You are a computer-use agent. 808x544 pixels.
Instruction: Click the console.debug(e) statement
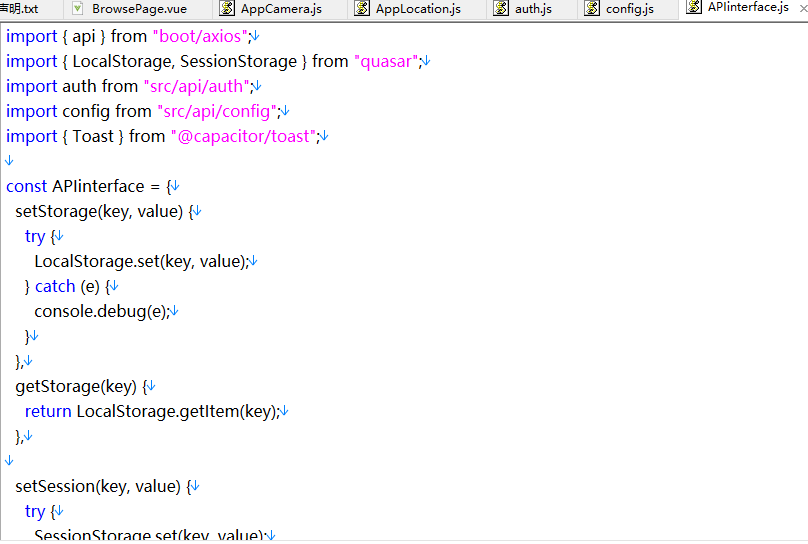point(102,312)
